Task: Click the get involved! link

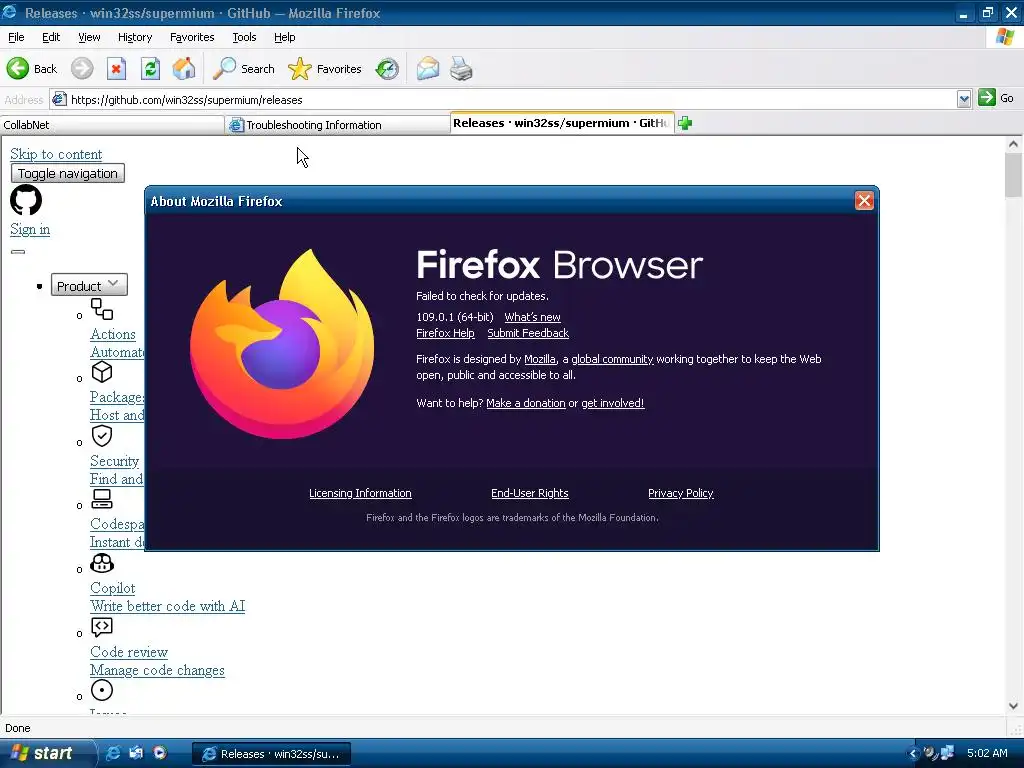Action: pyautogui.click(x=613, y=404)
